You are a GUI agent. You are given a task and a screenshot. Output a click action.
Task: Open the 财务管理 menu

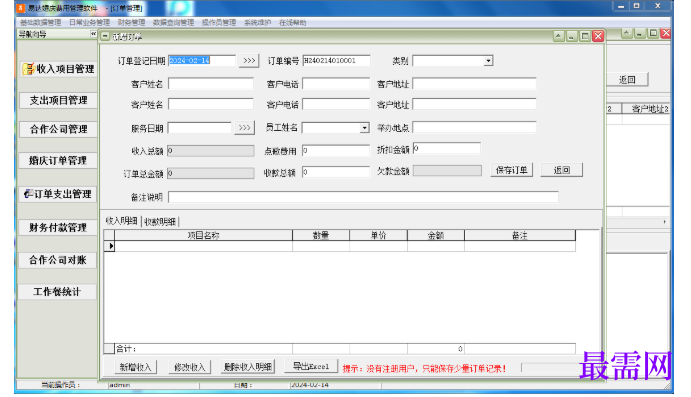tap(131, 22)
